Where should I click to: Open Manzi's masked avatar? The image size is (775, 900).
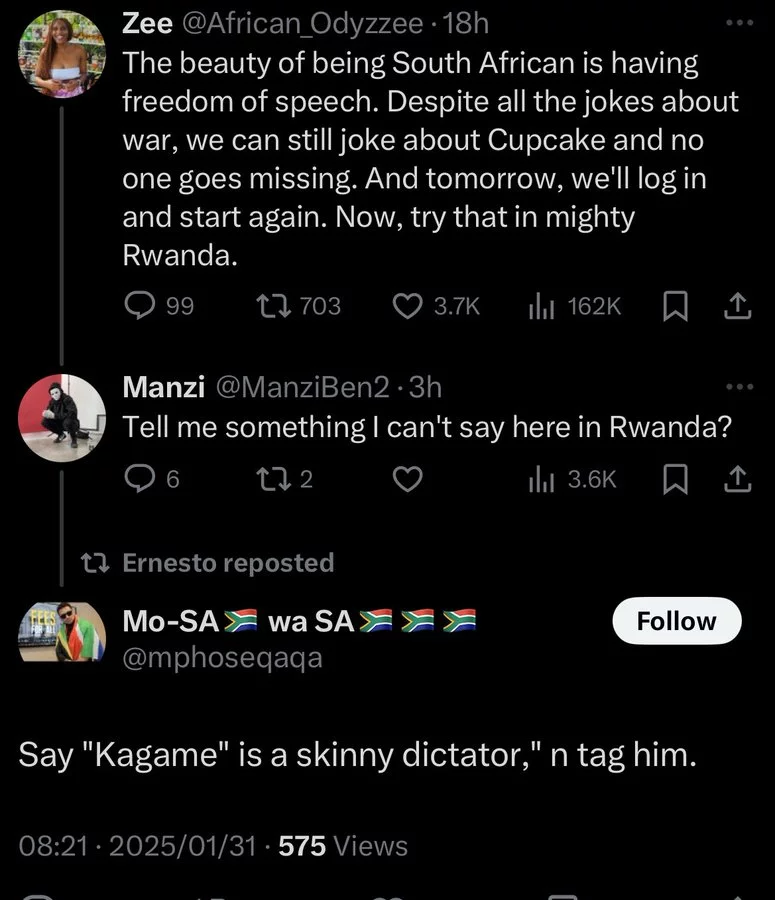pyautogui.click(x=62, y=418)
